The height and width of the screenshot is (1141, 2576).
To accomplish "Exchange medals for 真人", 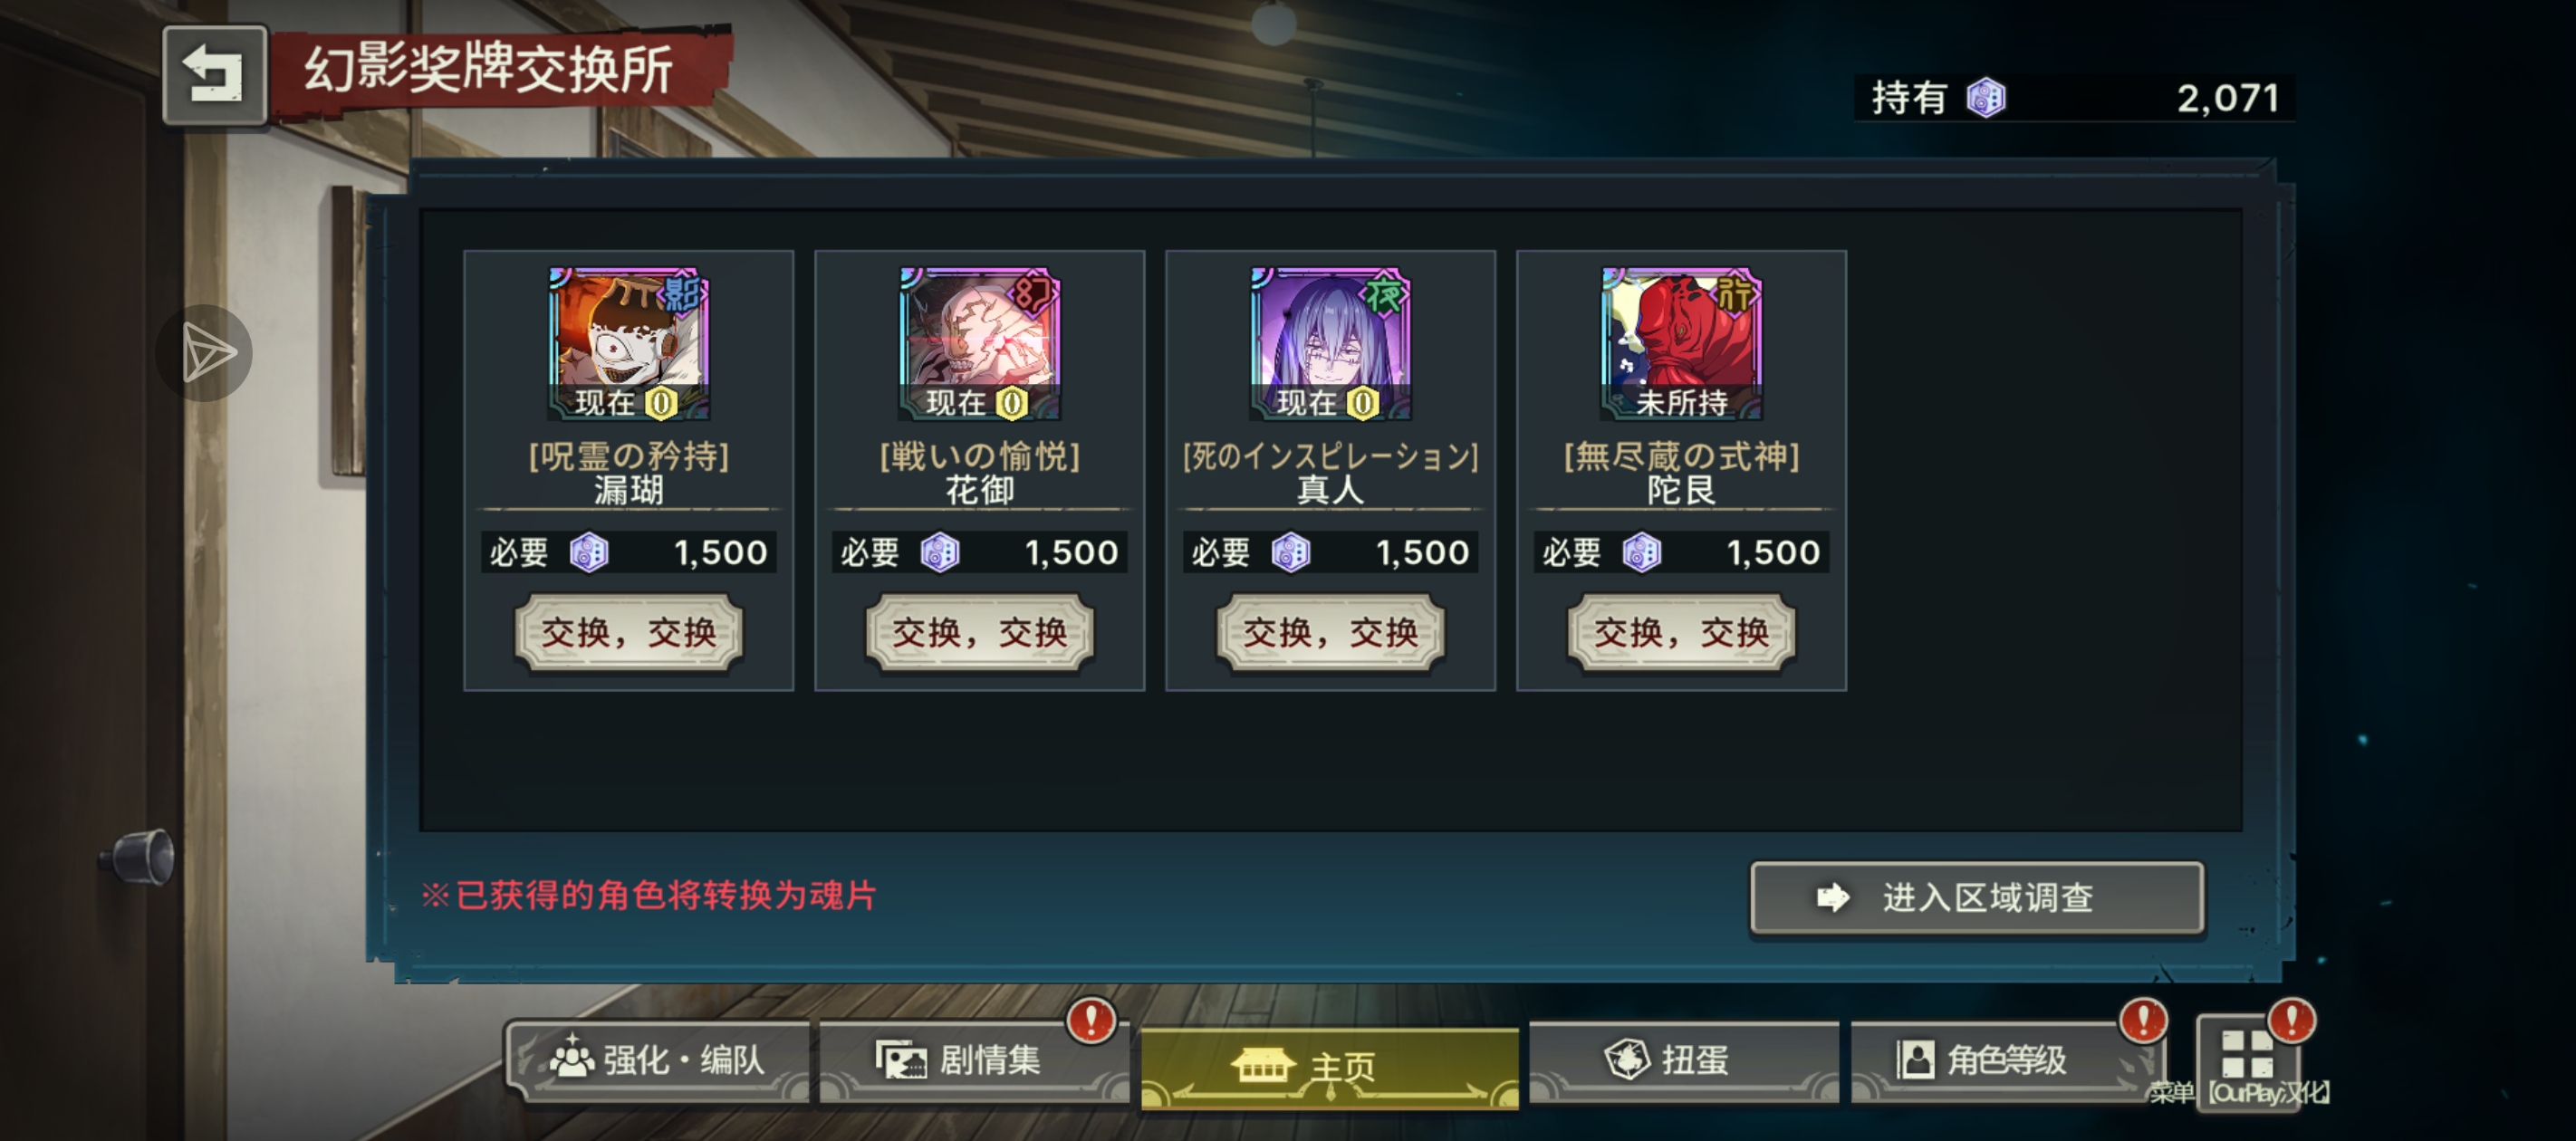I will 1331,632.
